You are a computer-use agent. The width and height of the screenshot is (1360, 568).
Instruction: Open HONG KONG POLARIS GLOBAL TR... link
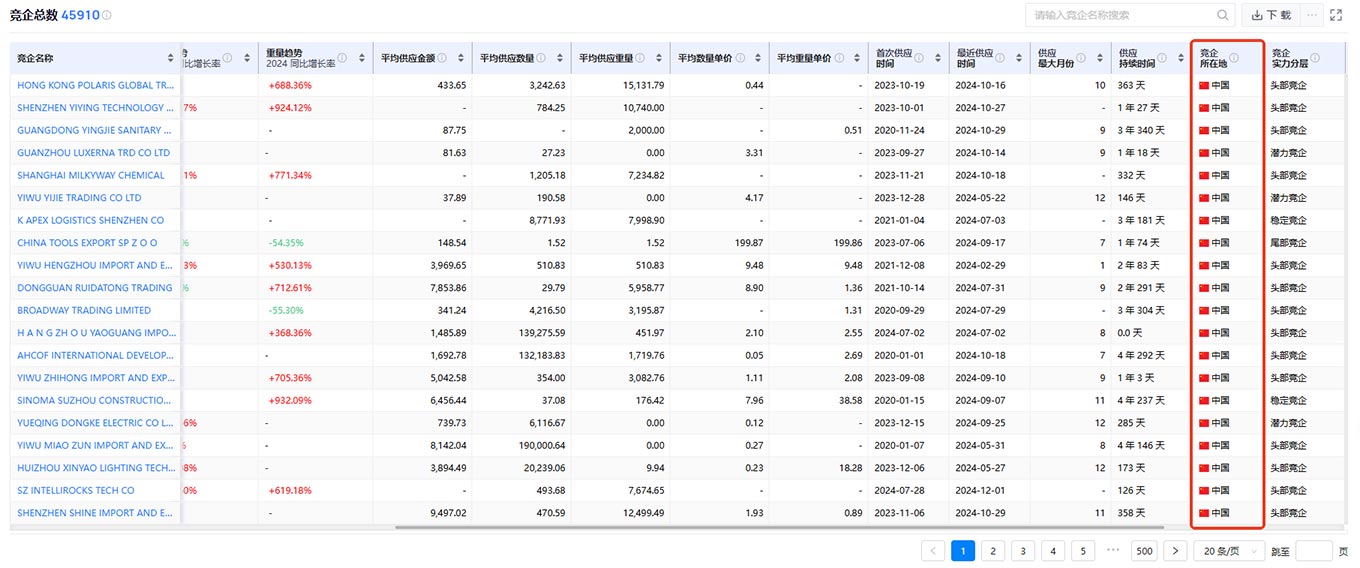pyautogui.click(x=96, y=86)
